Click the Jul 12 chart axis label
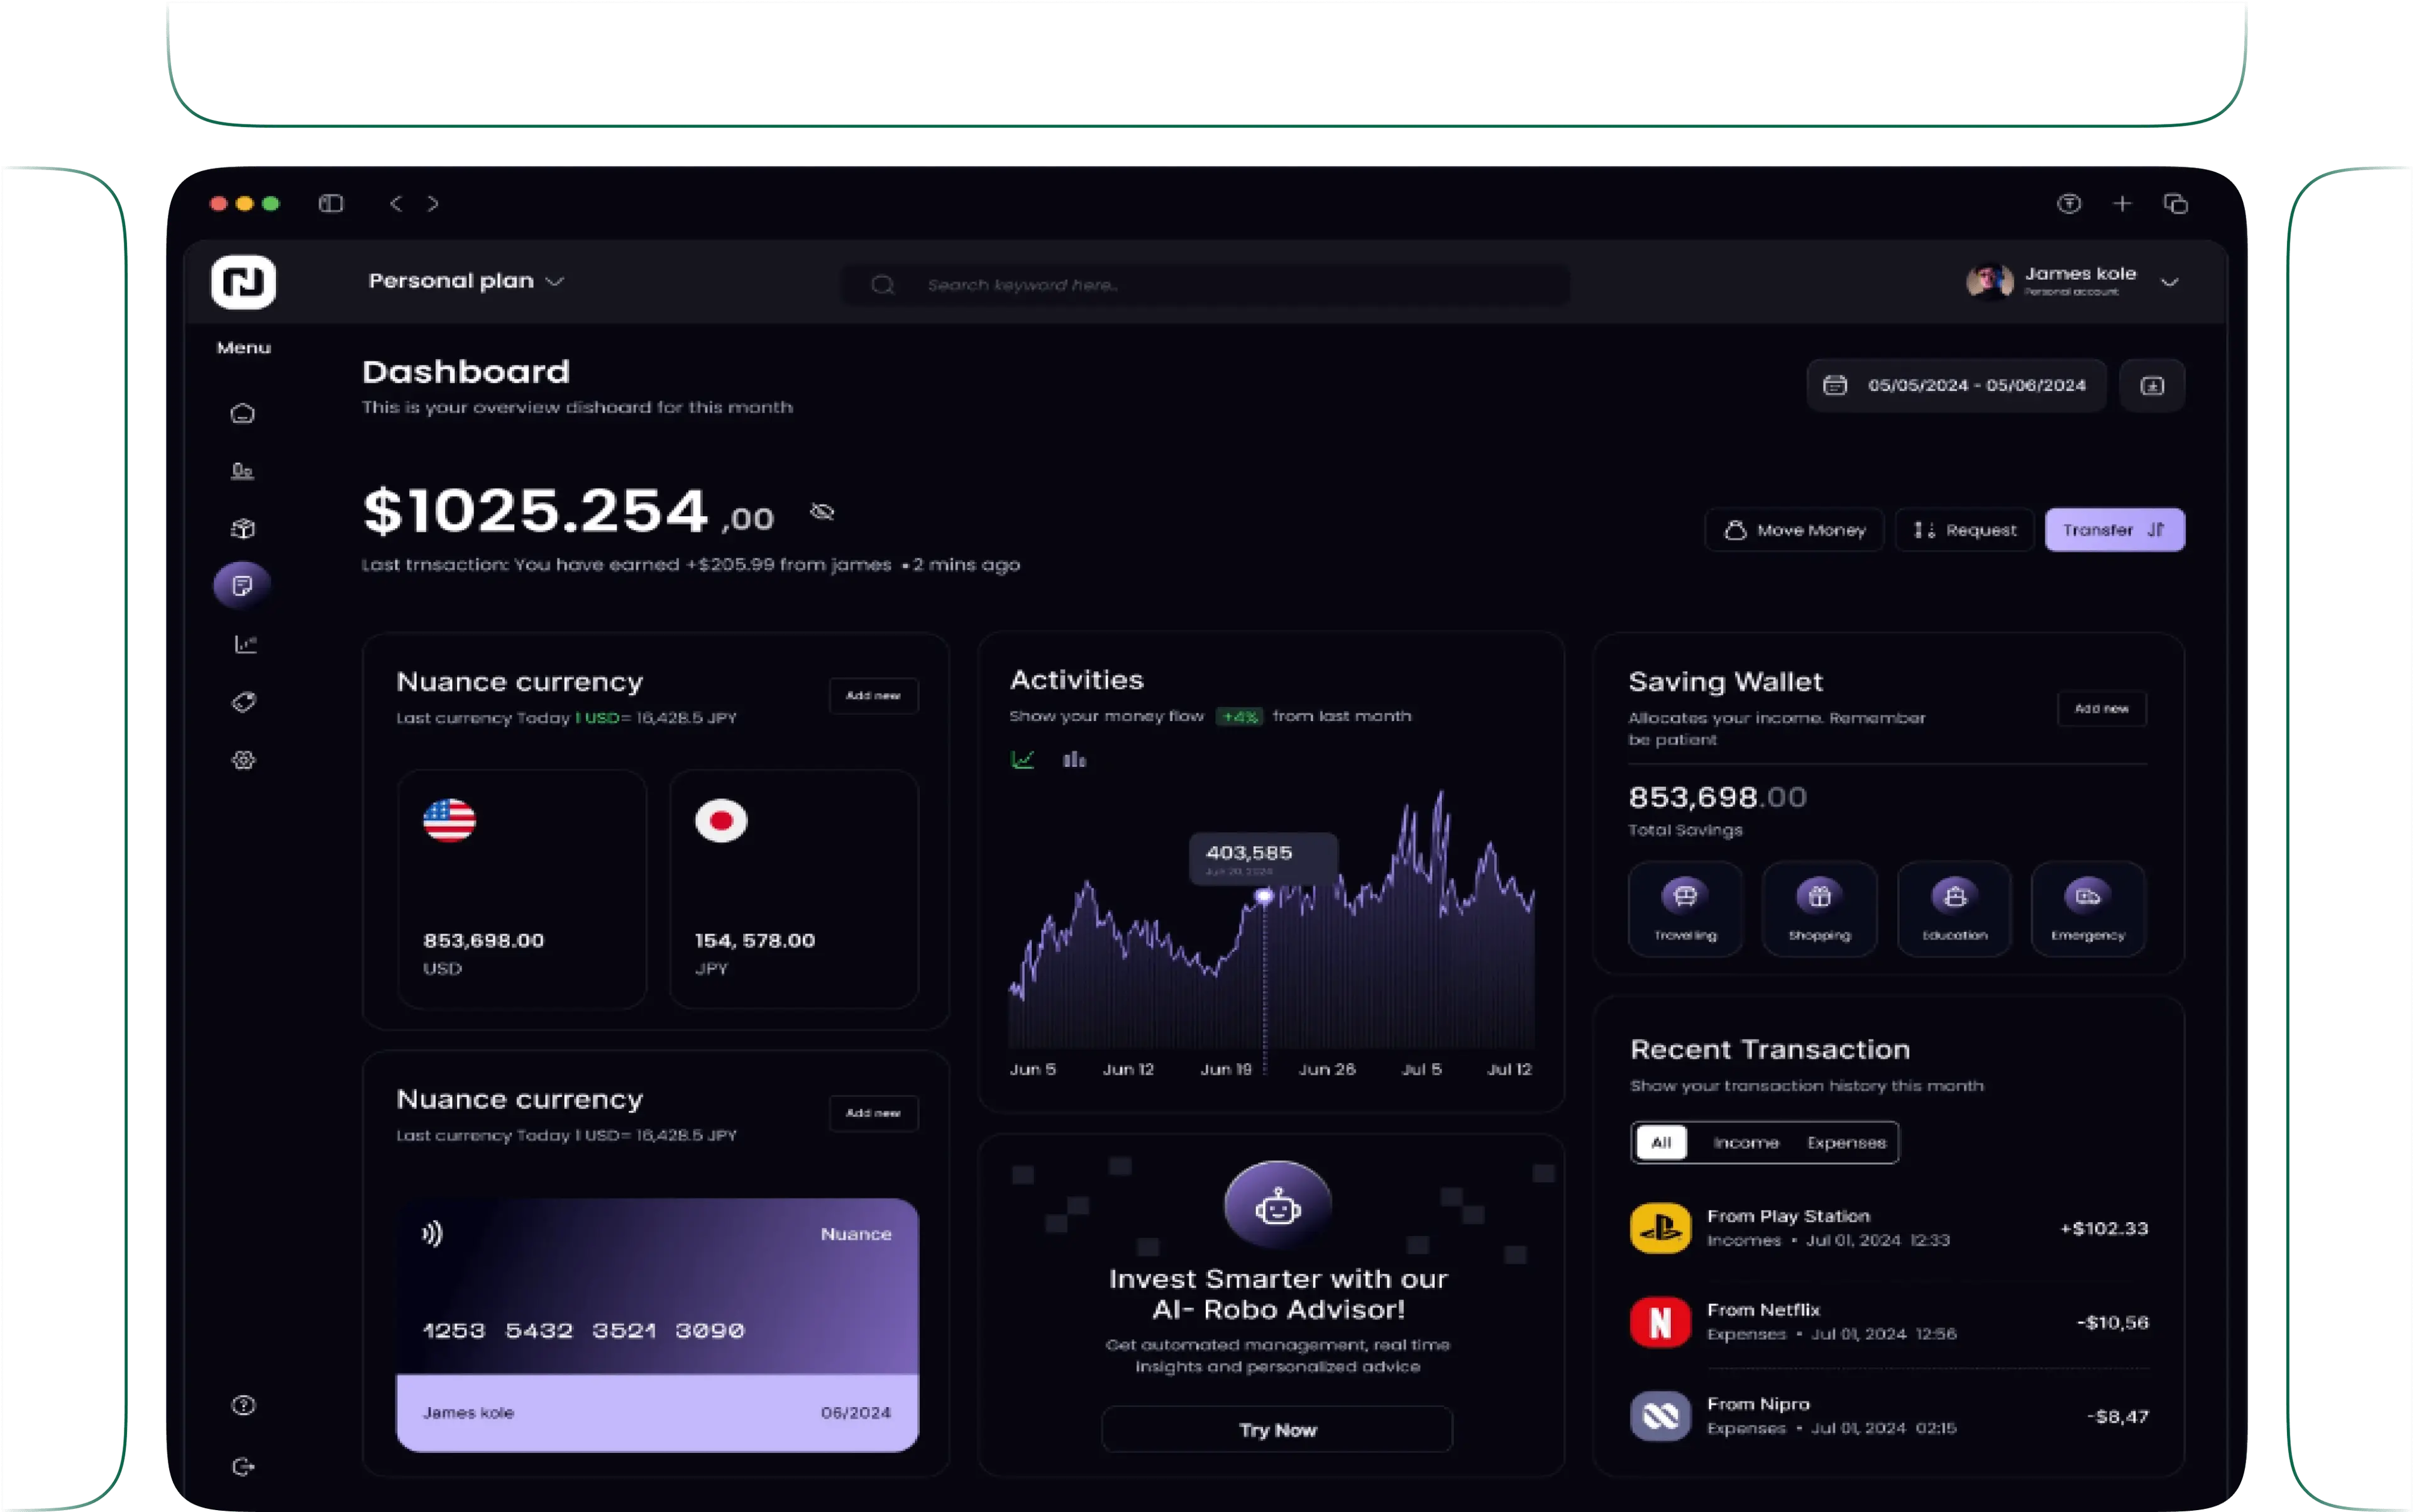This screenshot has height=1512, width=2414. click(1509, 1069)
